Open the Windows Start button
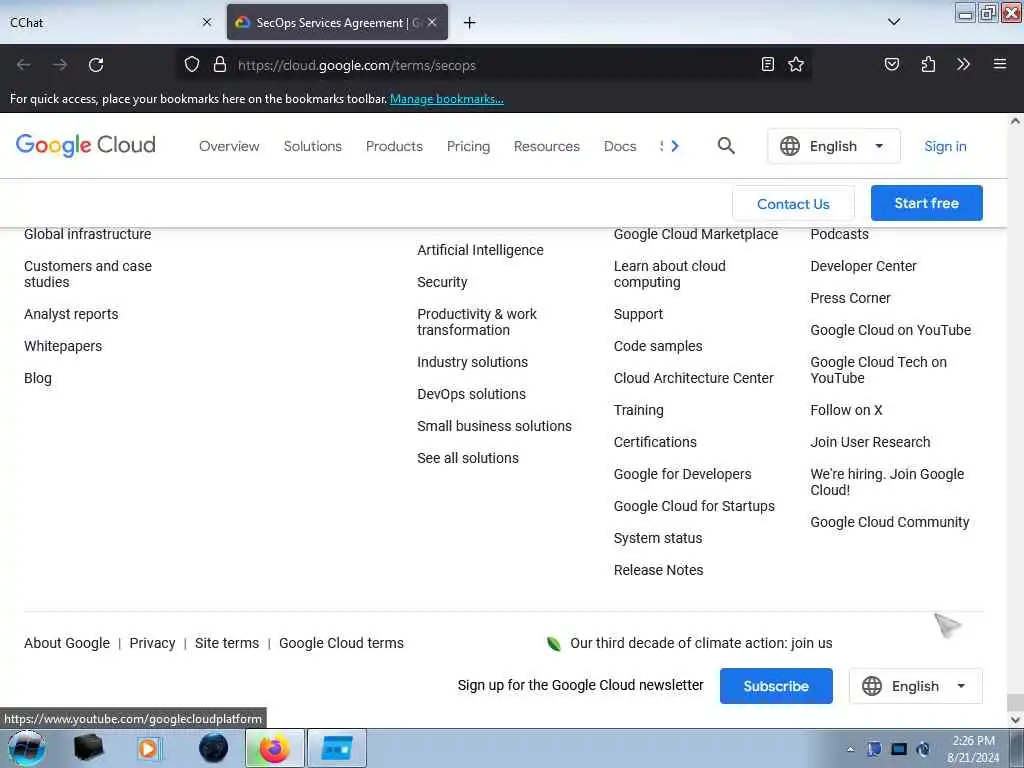This screenshot has height=768, width=1024. [26, 748]
